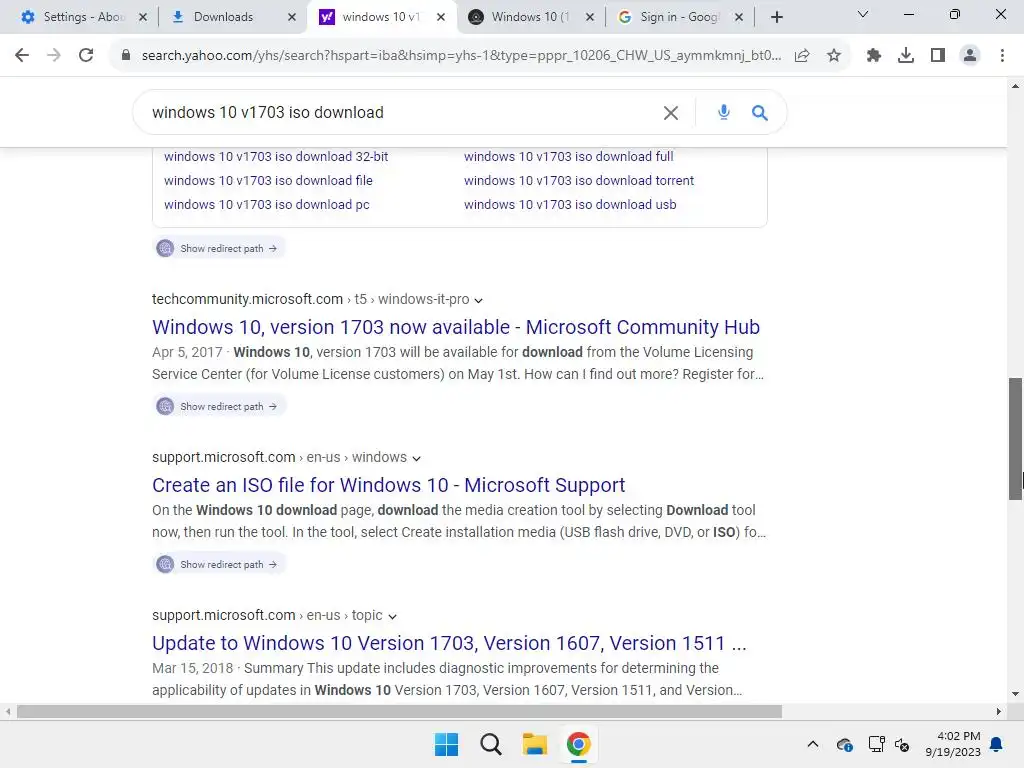Close the Settings tab
Viewport: 1024px width, 768px height.
tap(143, 17)
